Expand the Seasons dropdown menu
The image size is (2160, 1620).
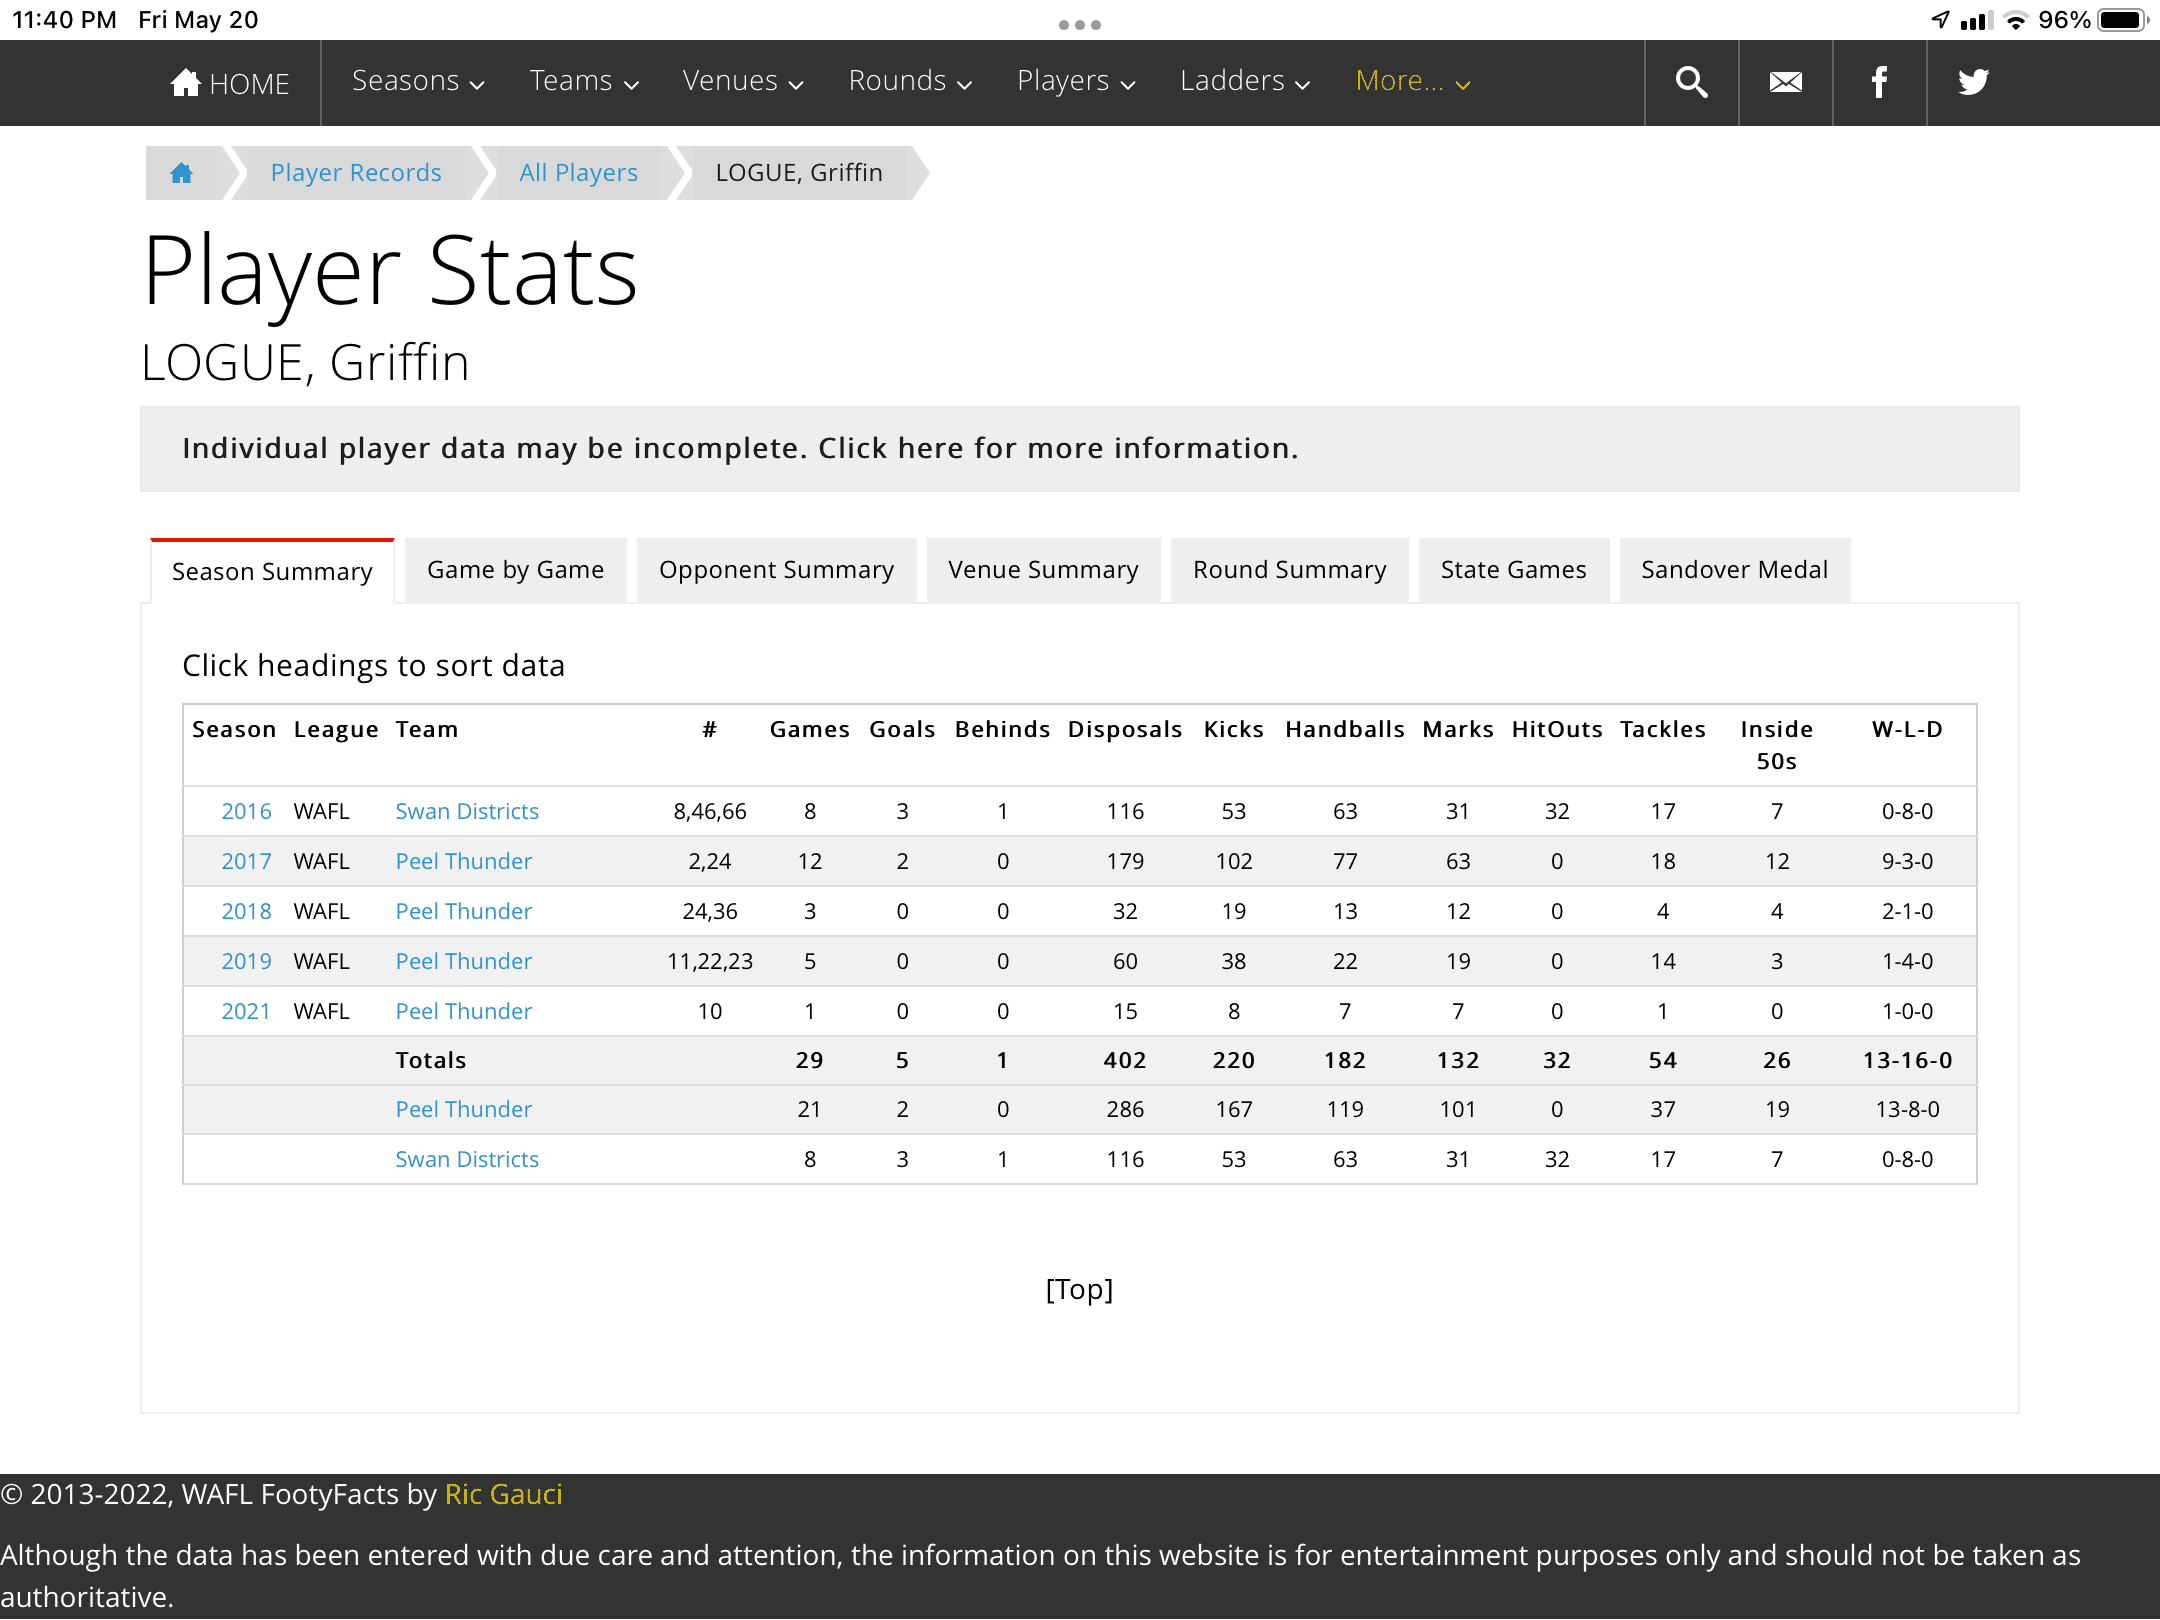click(418, 82)
